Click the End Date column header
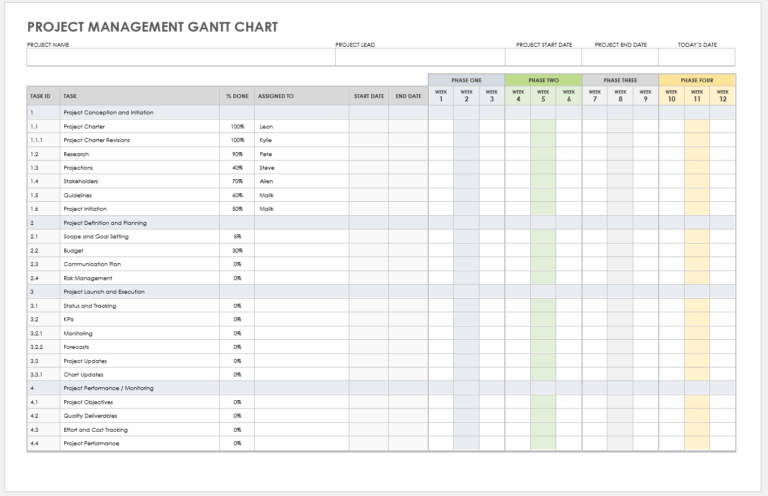This screenshot has height=496, width=768. click(x=408, y=96)
